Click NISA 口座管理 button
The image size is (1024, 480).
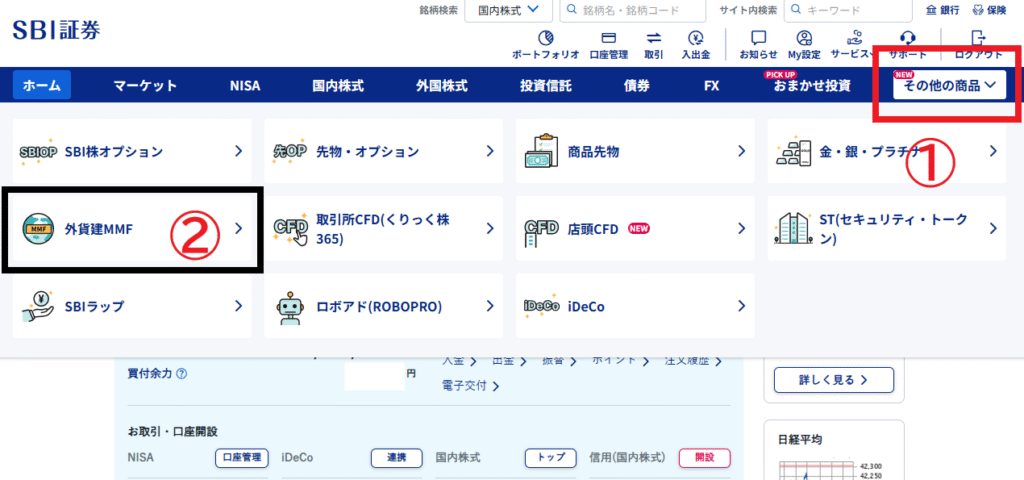(242, 458)
